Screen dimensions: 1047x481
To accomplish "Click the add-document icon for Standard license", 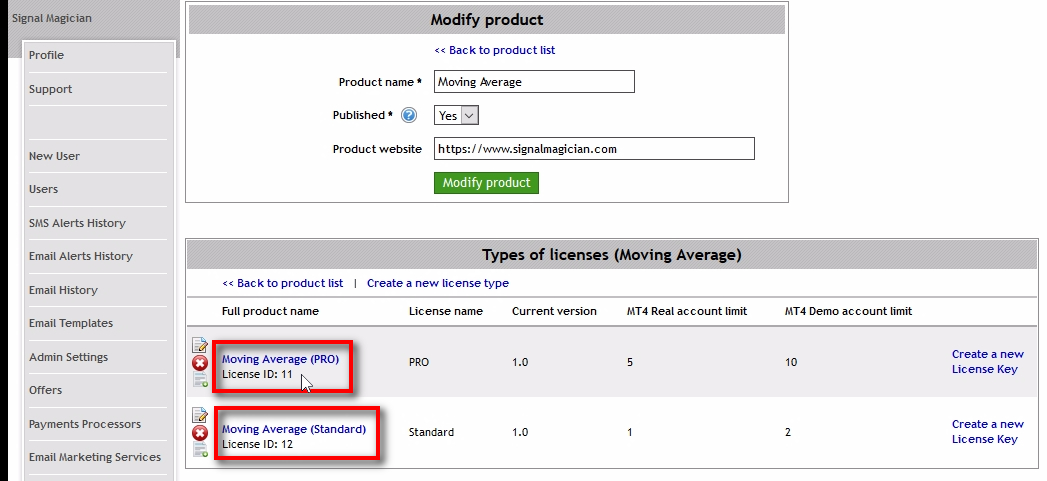I will pyautogui.click(x=200, y=449).
